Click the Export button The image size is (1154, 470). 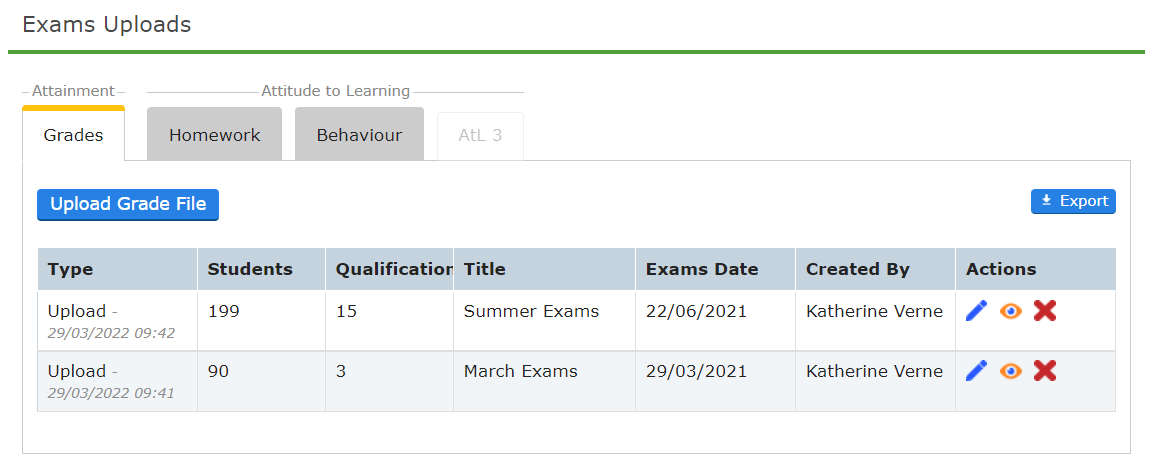click(1073, 201)
